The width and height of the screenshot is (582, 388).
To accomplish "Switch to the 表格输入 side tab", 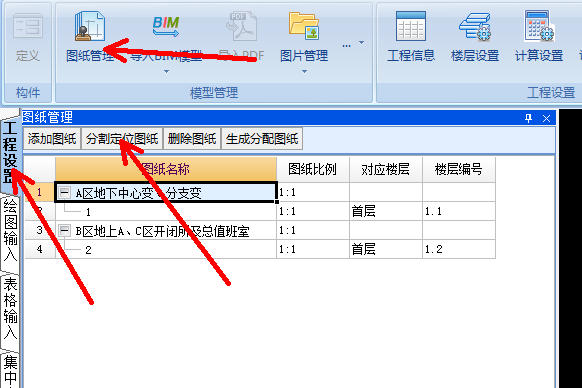I will click(10, 308).
